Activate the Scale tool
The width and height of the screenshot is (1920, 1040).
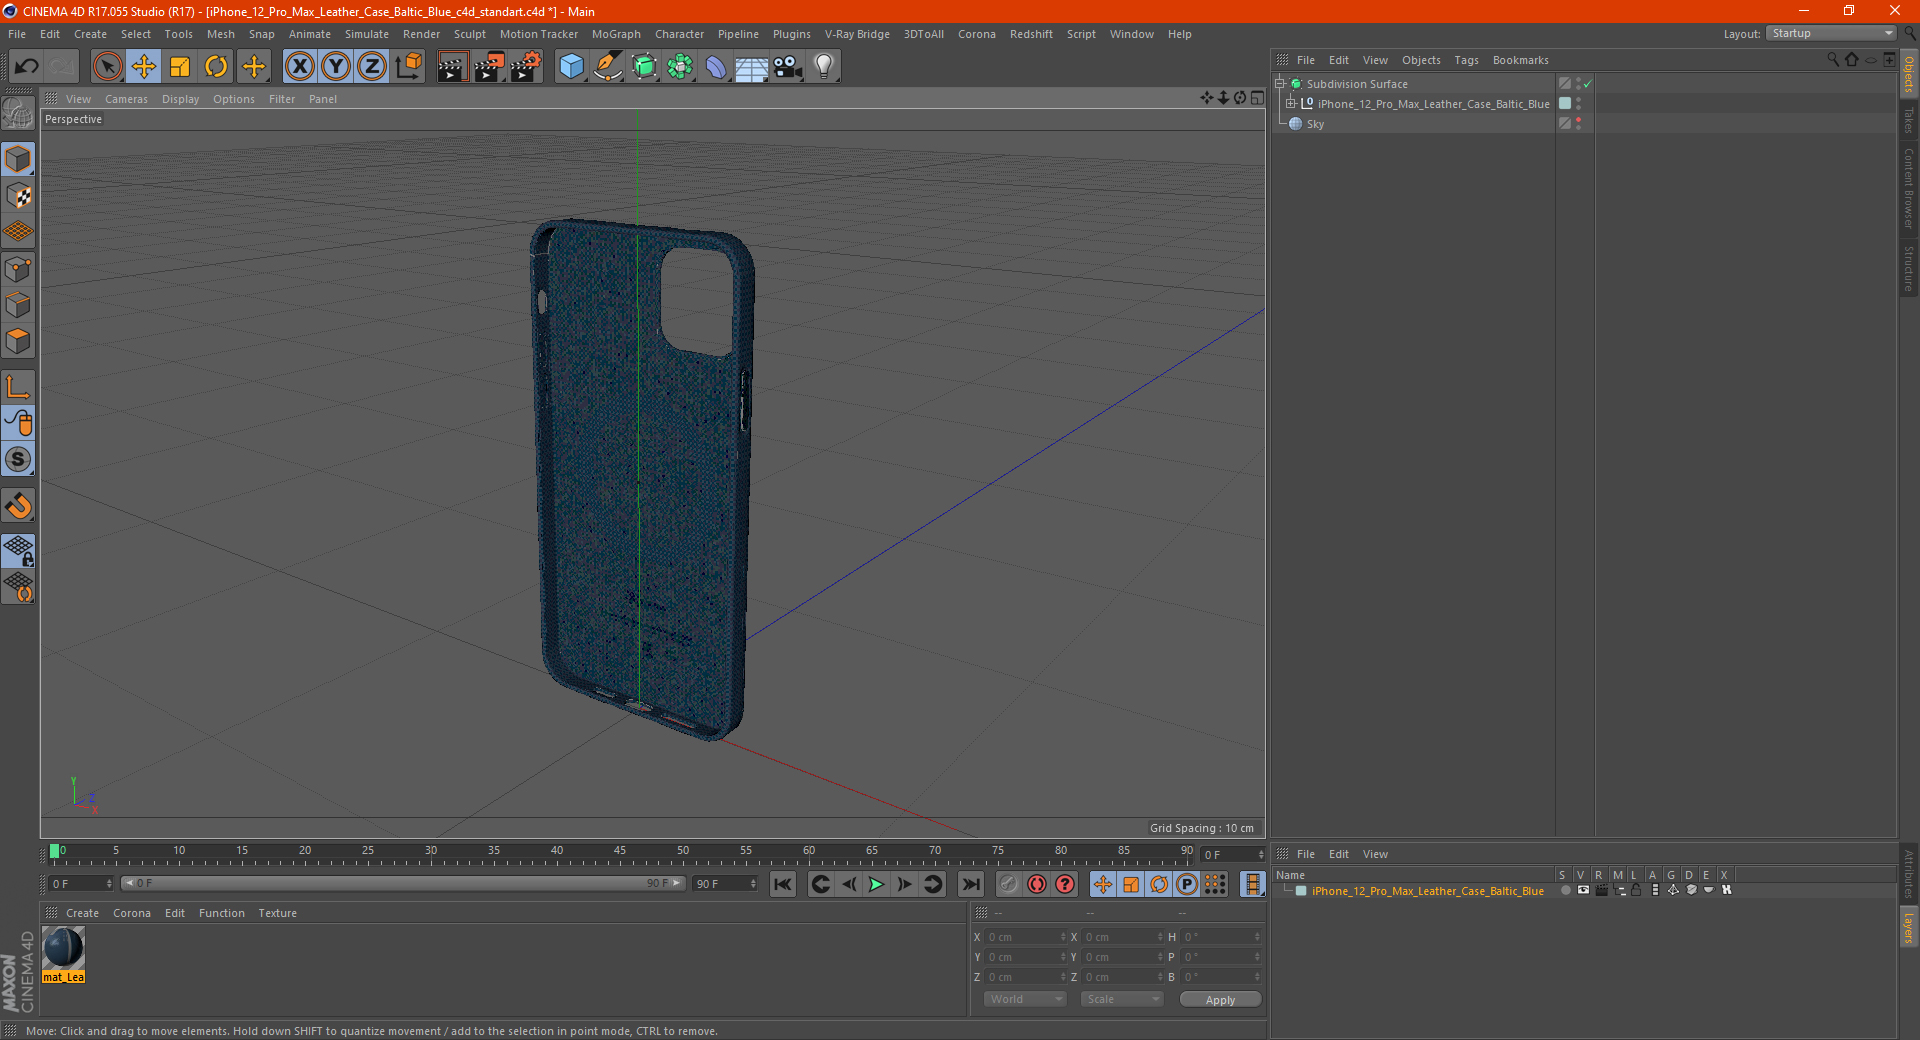pyautogui.click(x=180, y=67)
